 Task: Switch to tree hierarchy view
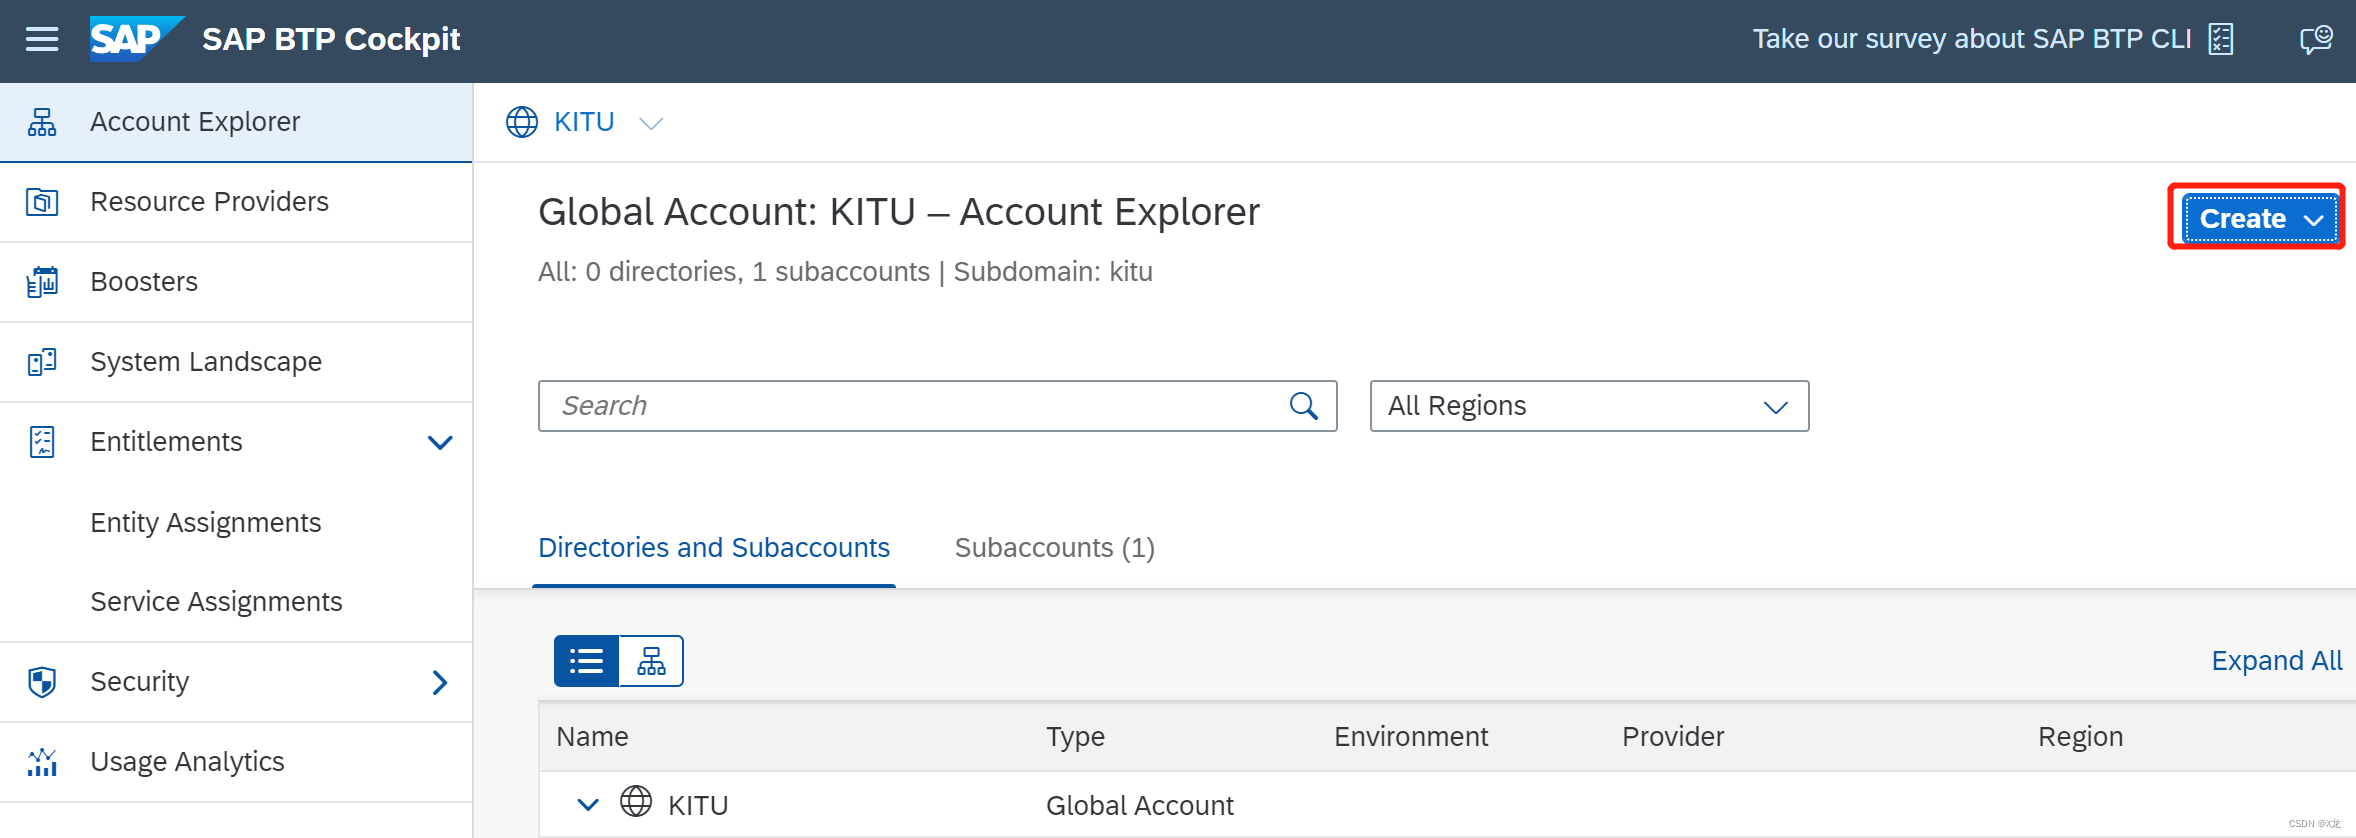[x=651, y=661]
